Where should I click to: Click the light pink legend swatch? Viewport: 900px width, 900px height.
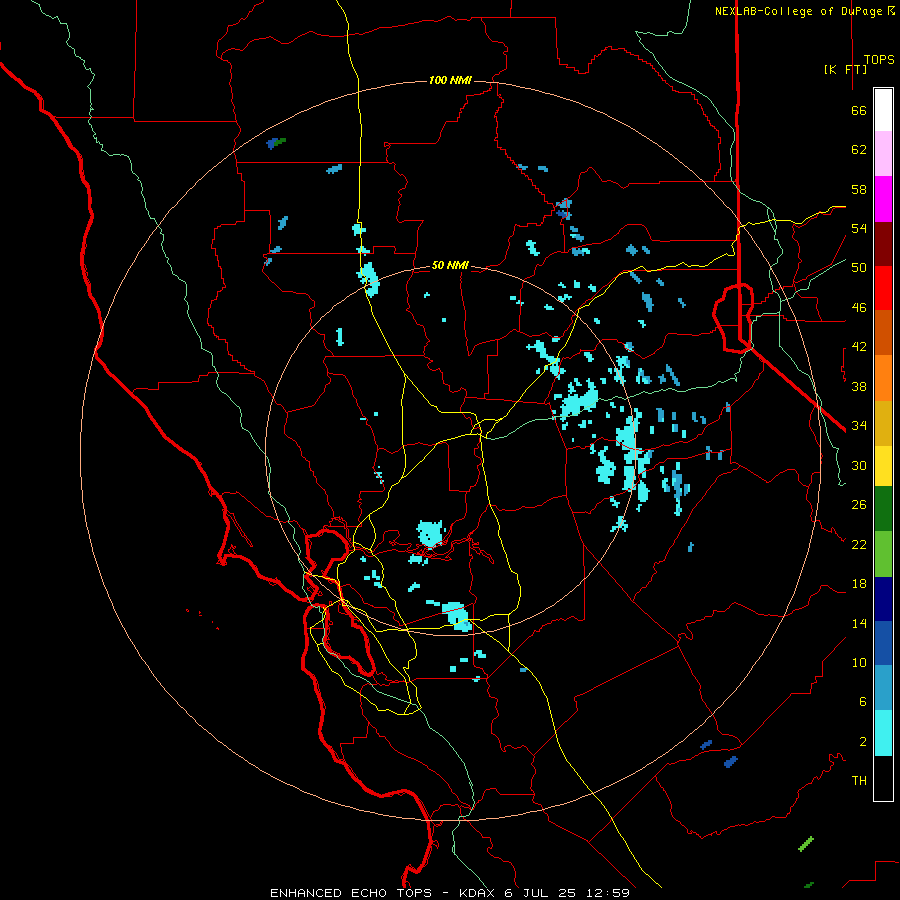(x=883, y=154)
